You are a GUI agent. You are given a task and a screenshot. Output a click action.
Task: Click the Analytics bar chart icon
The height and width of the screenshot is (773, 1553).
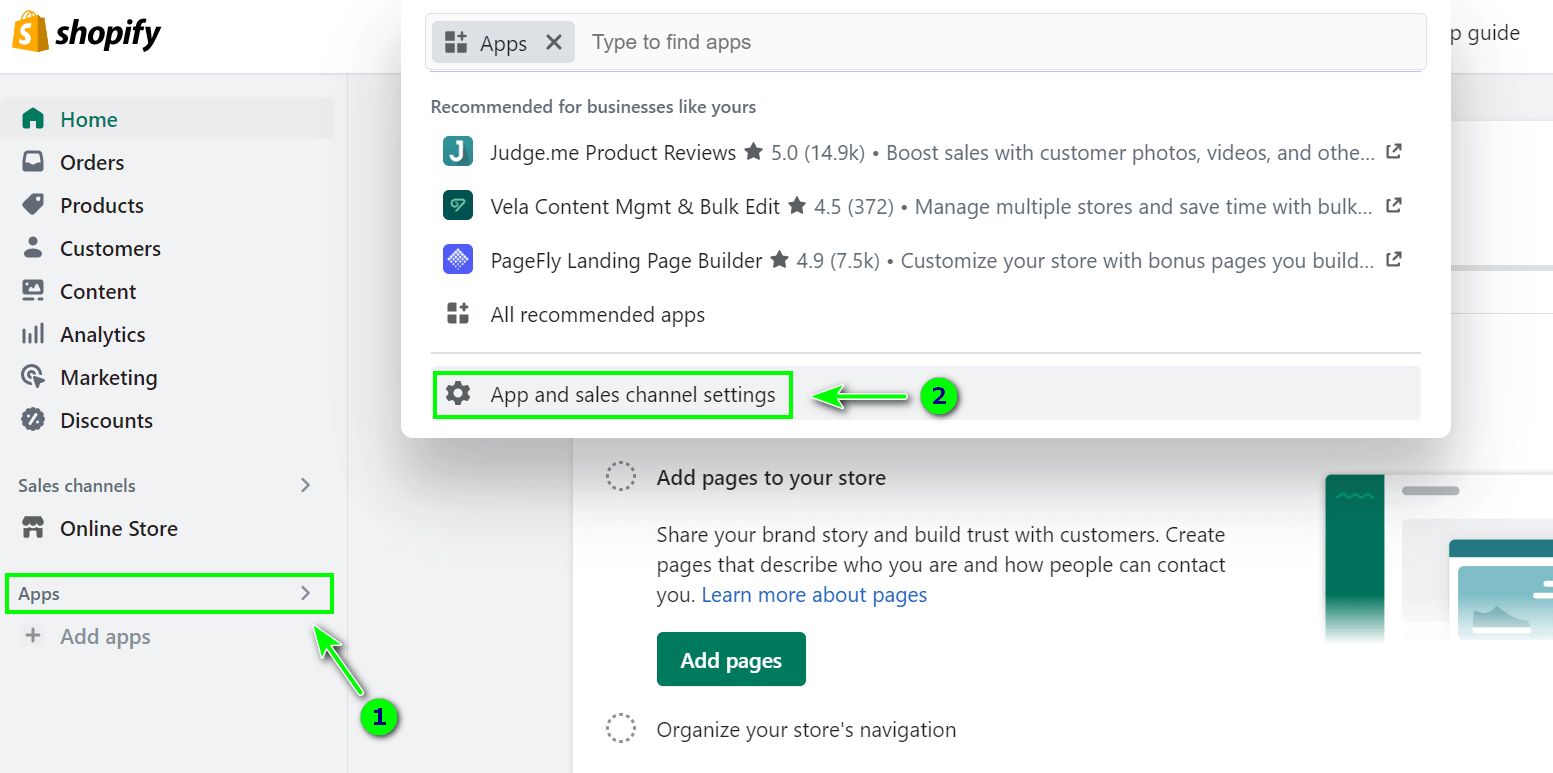[33, 334]
